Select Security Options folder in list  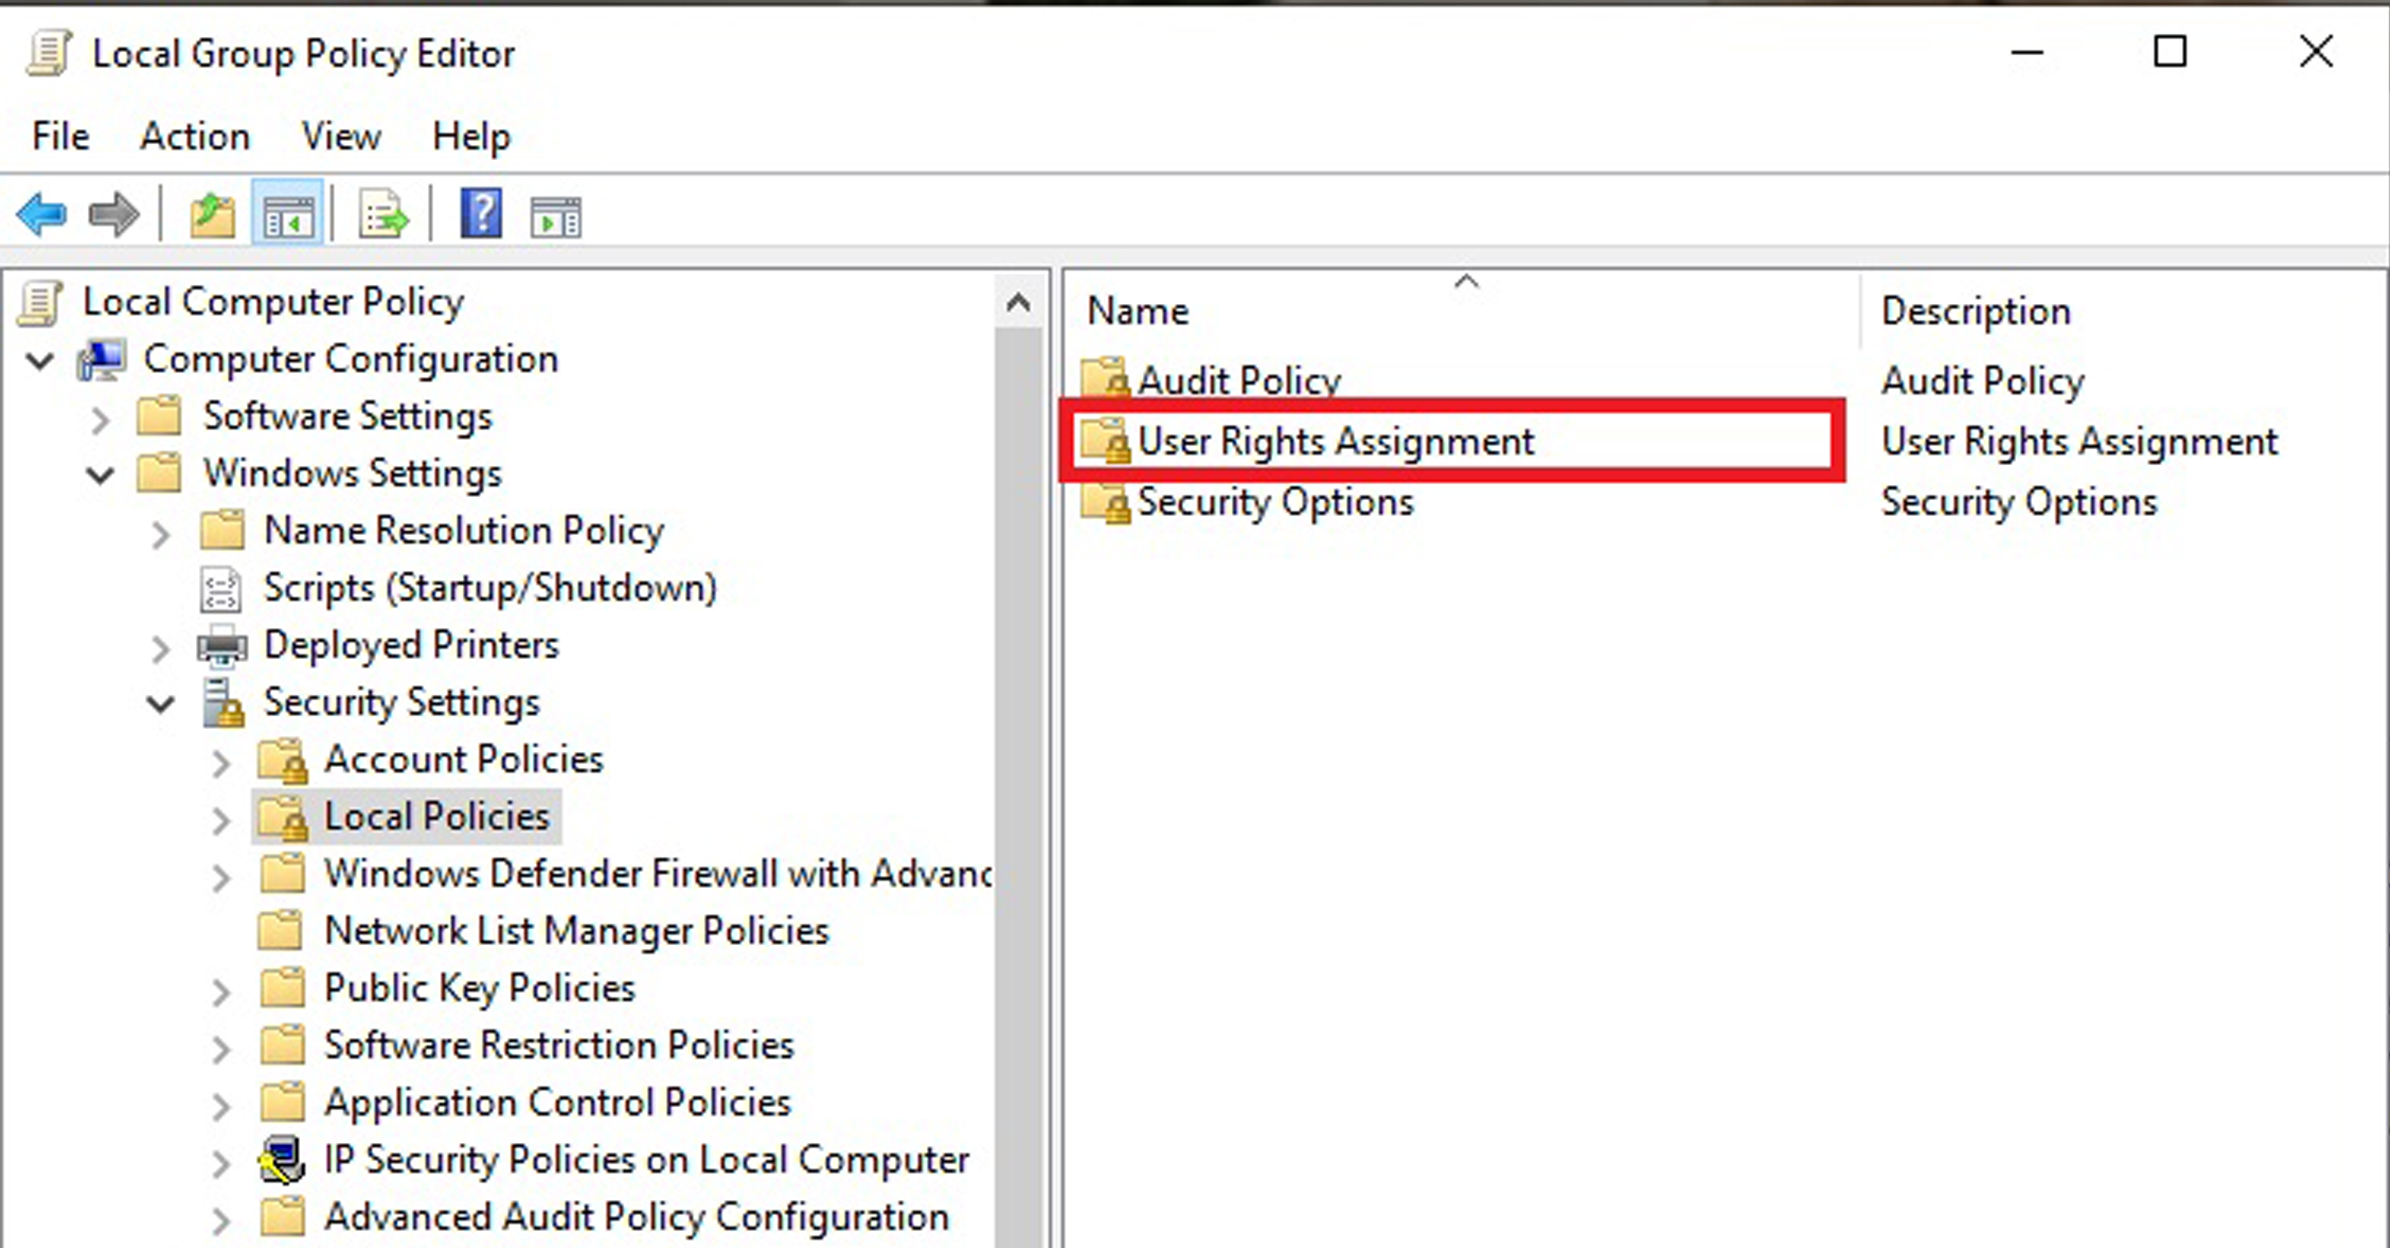pos(1275,502)
